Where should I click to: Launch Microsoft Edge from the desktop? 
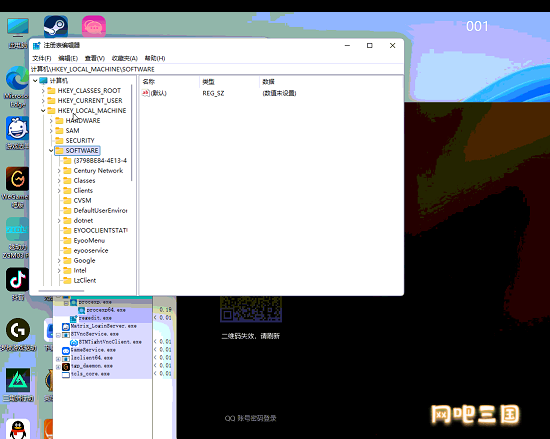[x=17, y=78]
